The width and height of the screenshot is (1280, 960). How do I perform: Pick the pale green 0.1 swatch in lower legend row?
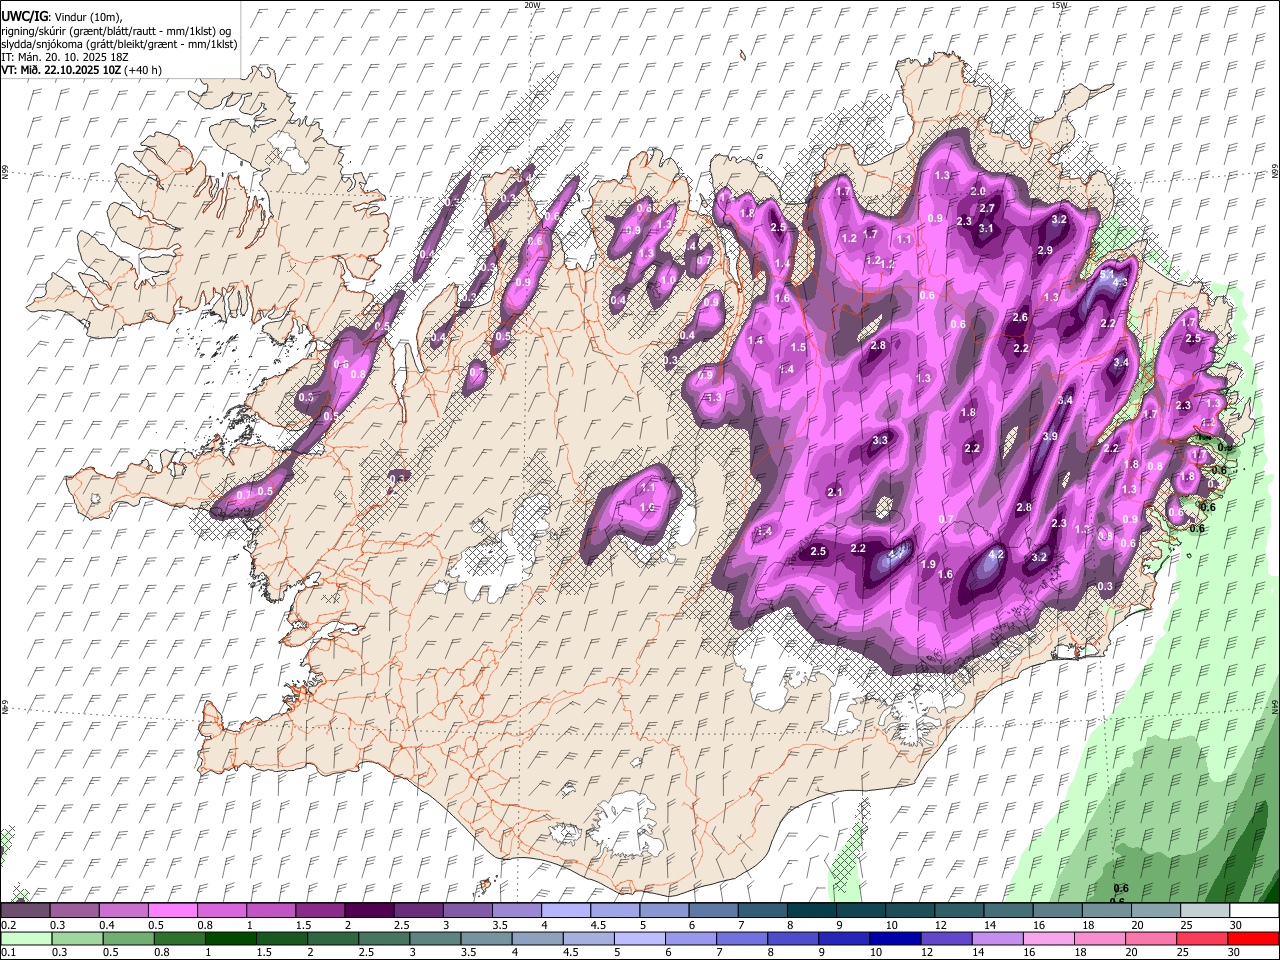click(26, 938)
